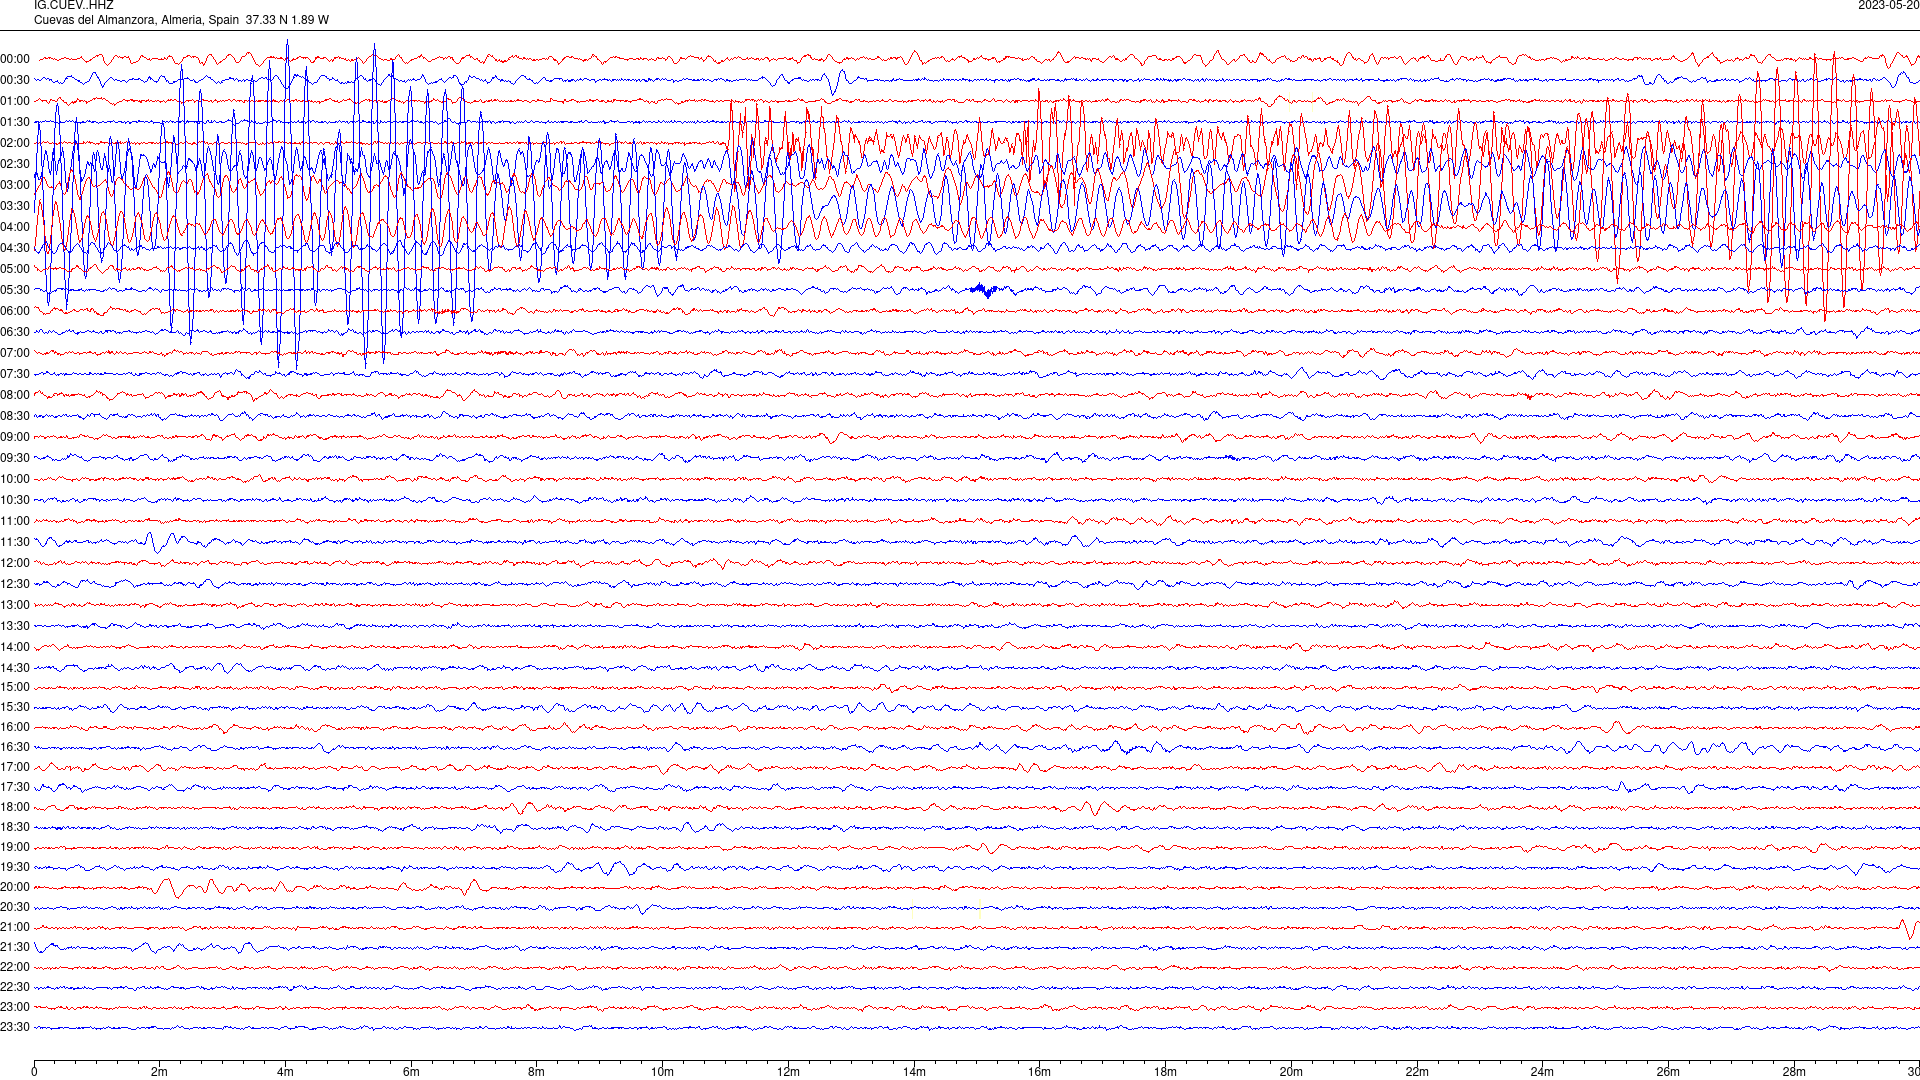Image resolution: width=1920 pixels, height=1080 pixels.
Task: Select the 20:30 trace time label
Action: pos(15,907)
